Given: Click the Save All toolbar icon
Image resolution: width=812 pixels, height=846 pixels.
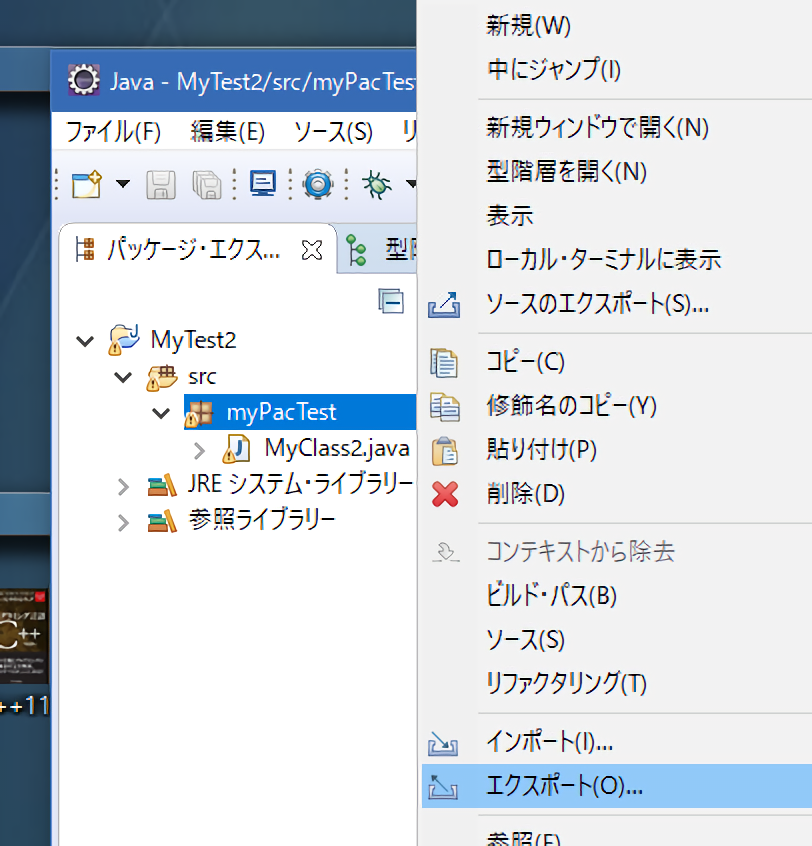Looking at the screenshot, I should pyautogui.click(x=206, y=184).
